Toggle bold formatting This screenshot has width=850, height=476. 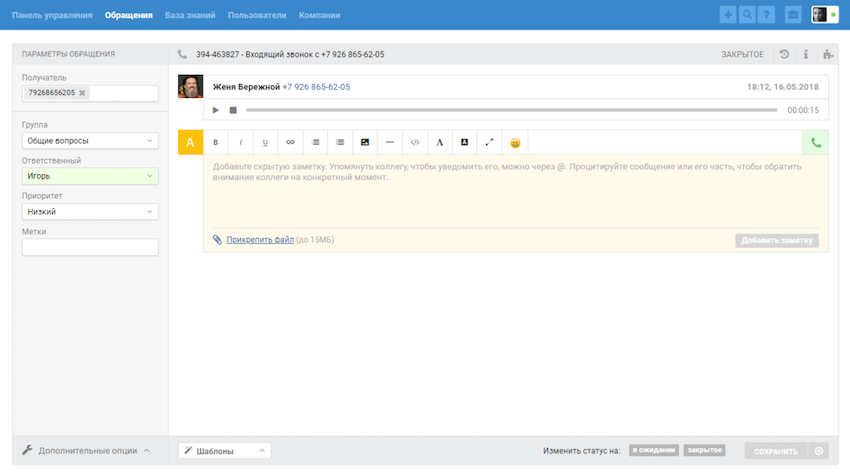216,143
